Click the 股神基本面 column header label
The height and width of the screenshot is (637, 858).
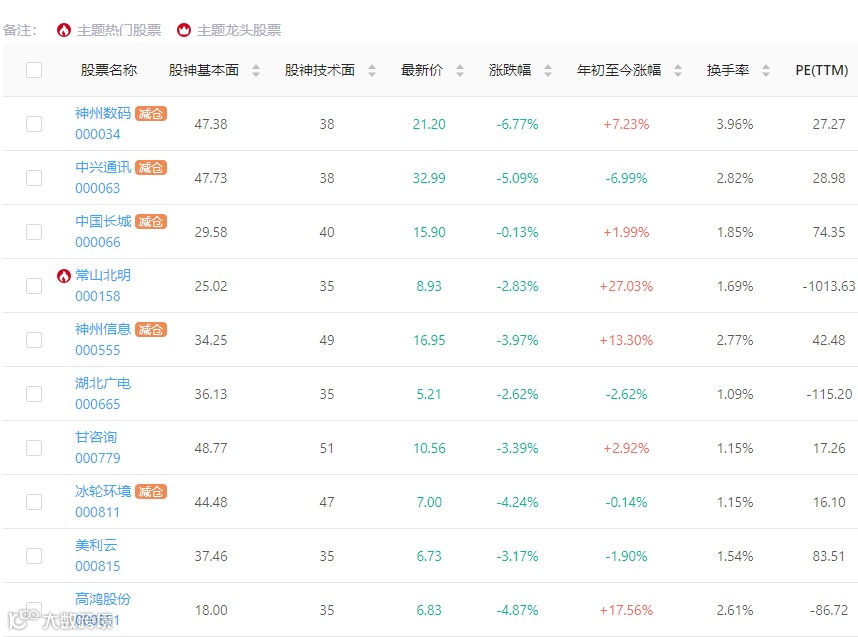click(204, 70)
